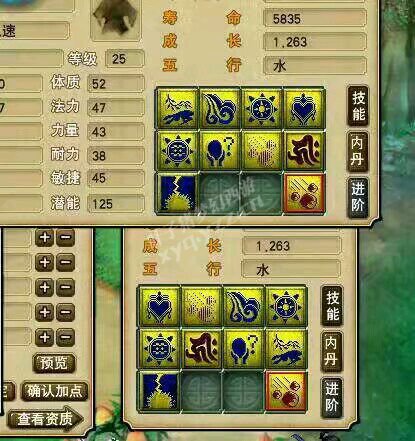
Task: Switch to 内丹 tab in lower panel
Action: (x=331, y=351)
